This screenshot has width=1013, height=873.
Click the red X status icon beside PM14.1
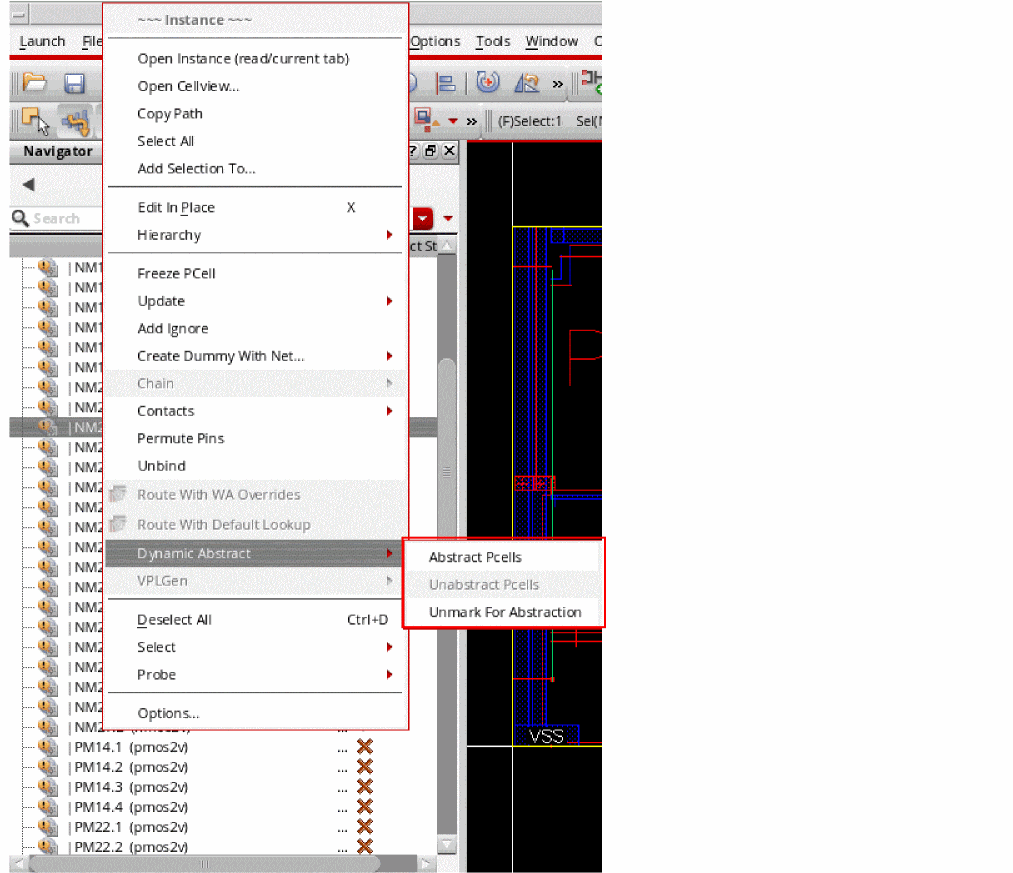pyautogui.click(x=365, y=747)
